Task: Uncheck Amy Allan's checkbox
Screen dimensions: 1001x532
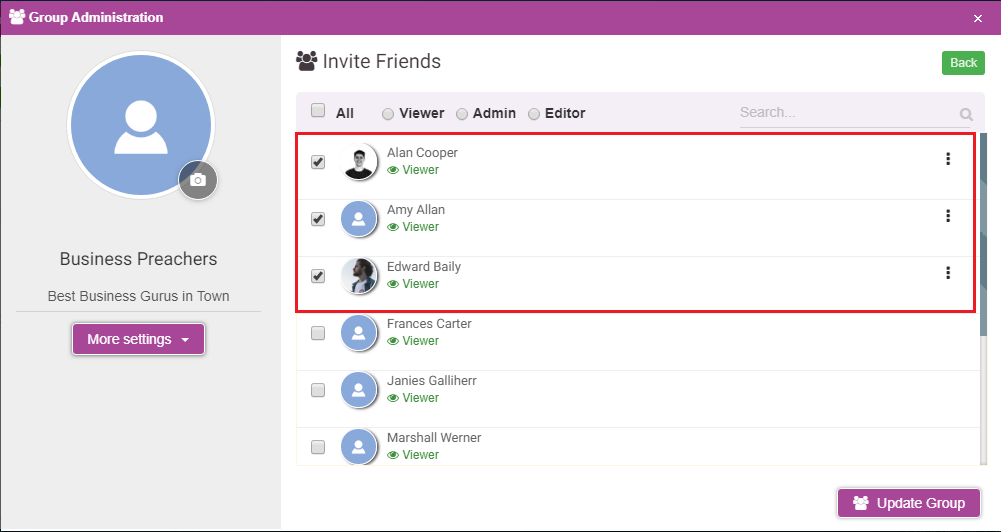Action: point(318,219)
